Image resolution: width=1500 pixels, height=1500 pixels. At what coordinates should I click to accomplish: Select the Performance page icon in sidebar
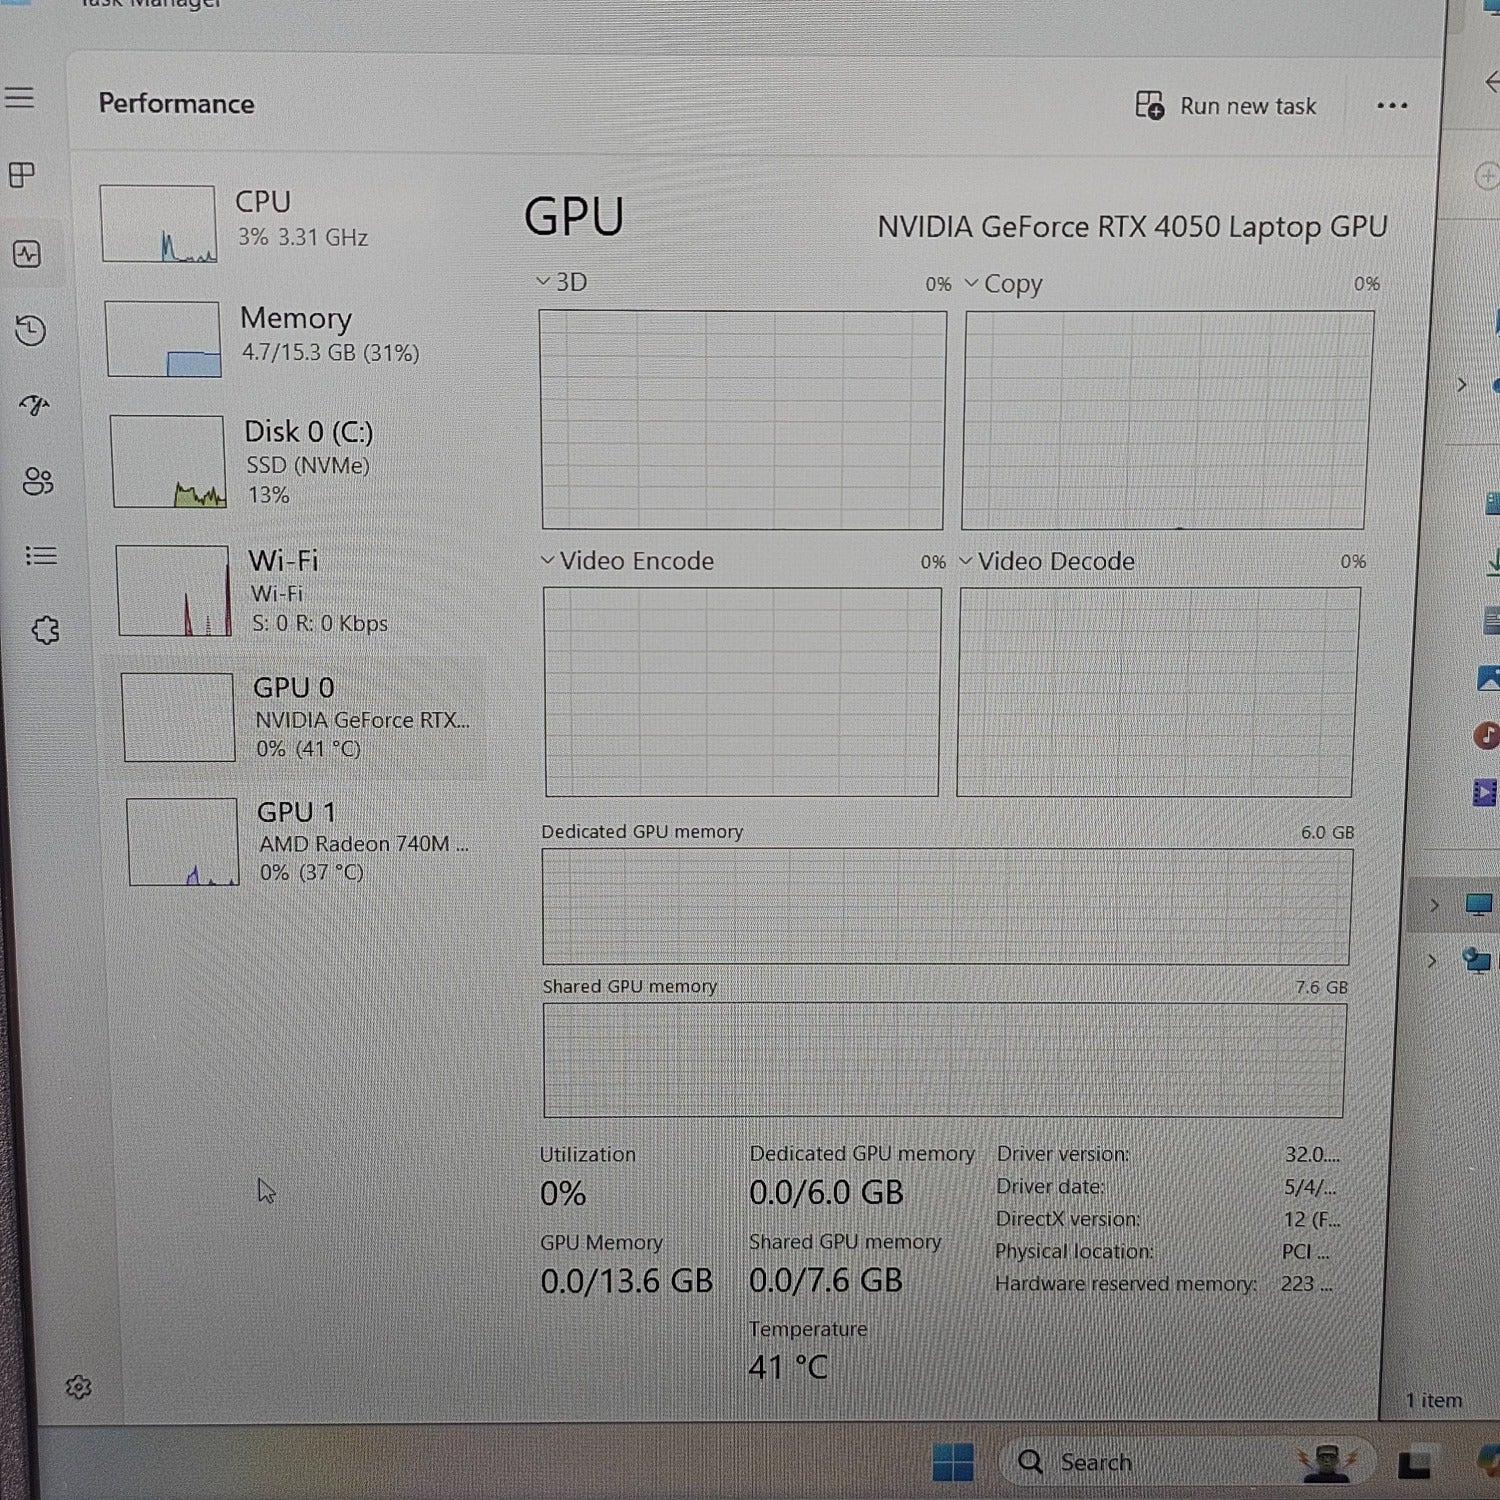click(x=27, y=254)
